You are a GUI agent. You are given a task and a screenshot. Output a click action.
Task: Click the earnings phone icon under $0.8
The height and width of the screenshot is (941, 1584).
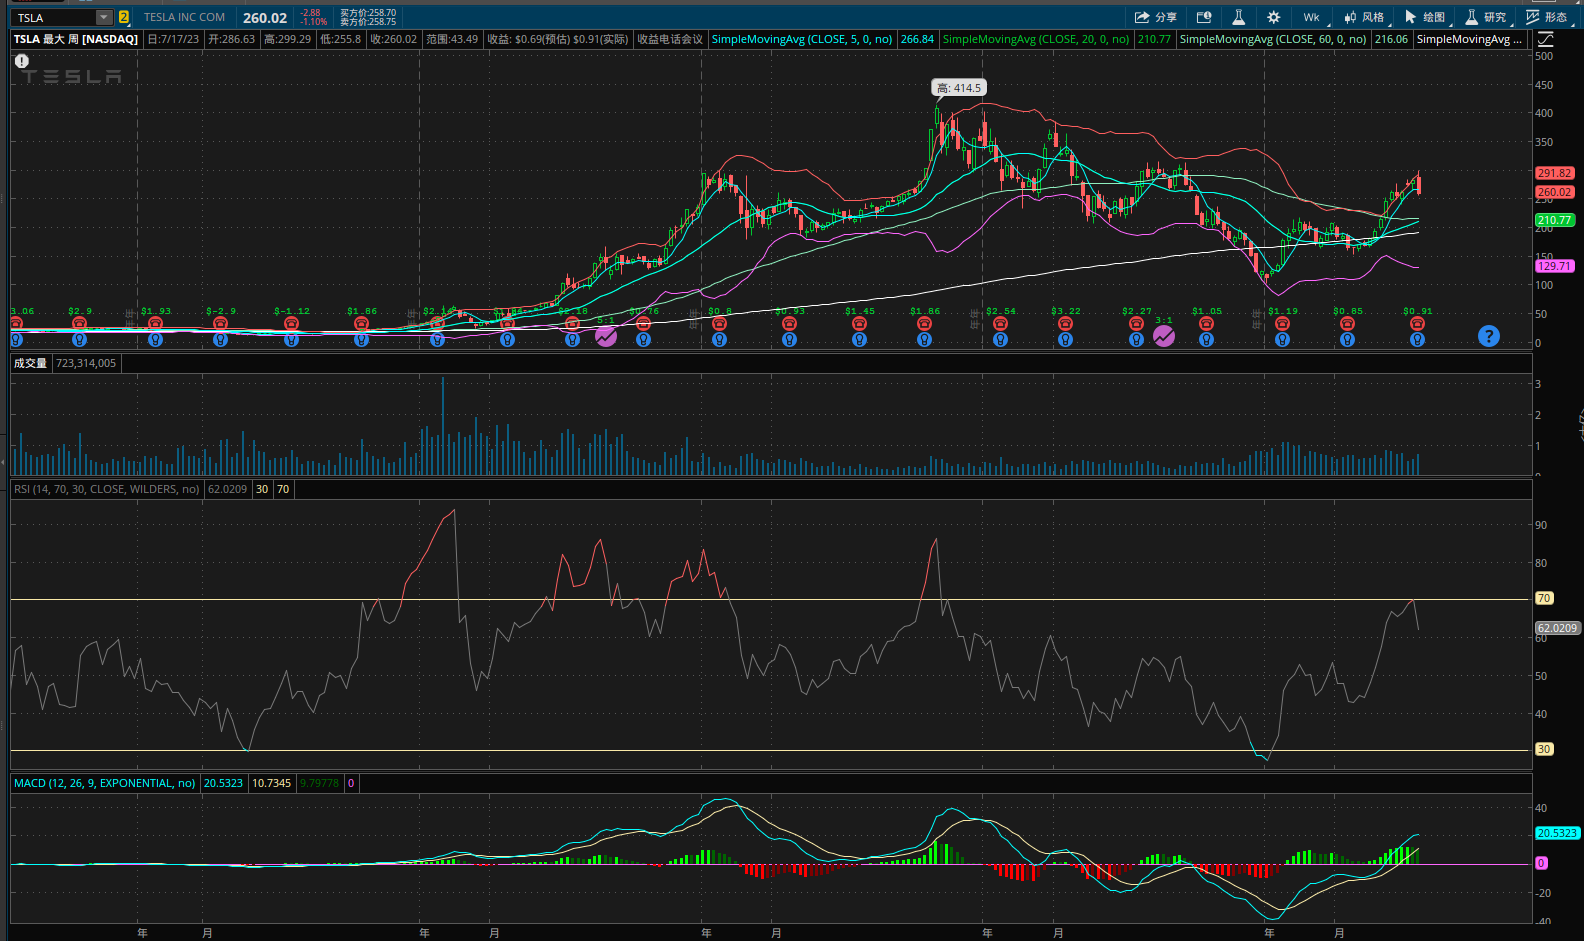pyautogui.click(x=719, y=324)
